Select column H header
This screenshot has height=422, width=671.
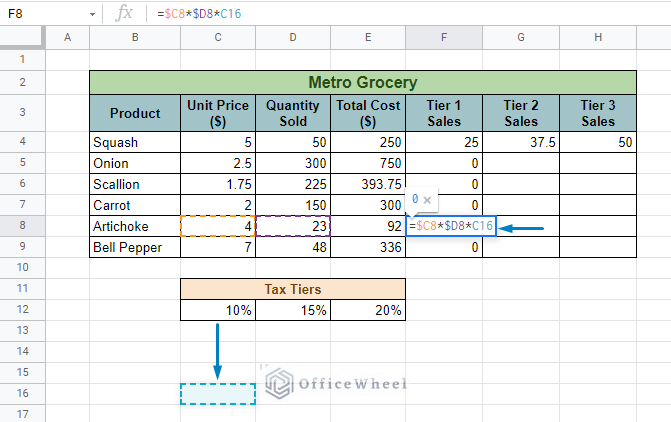(x=598, y=38)
